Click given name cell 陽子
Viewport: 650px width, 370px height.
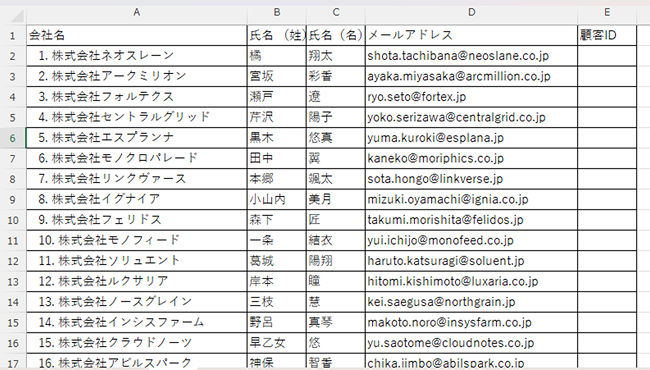[336, 117]
